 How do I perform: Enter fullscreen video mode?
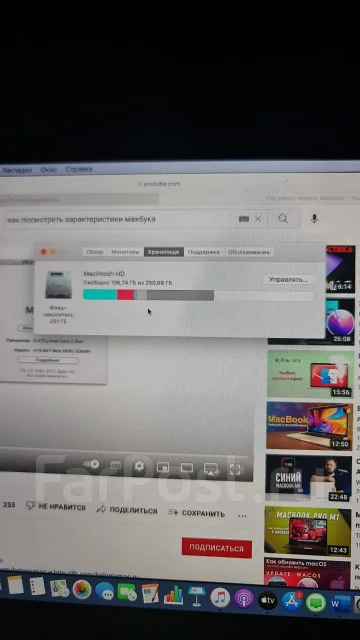point(235,469)
